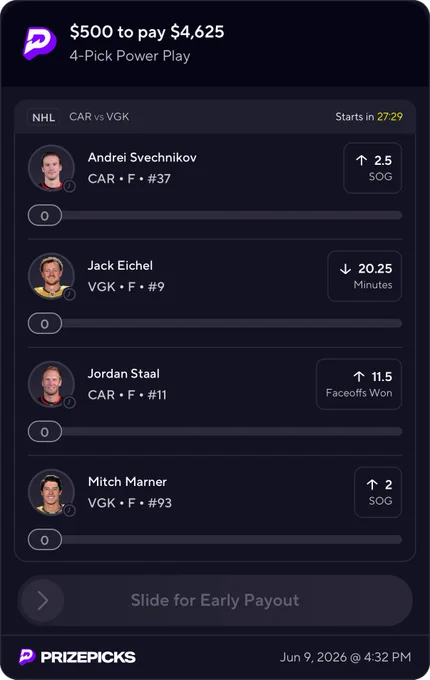Click Jordan Staal's progress bar value
The image size is (430, 680).
[45, 432]
